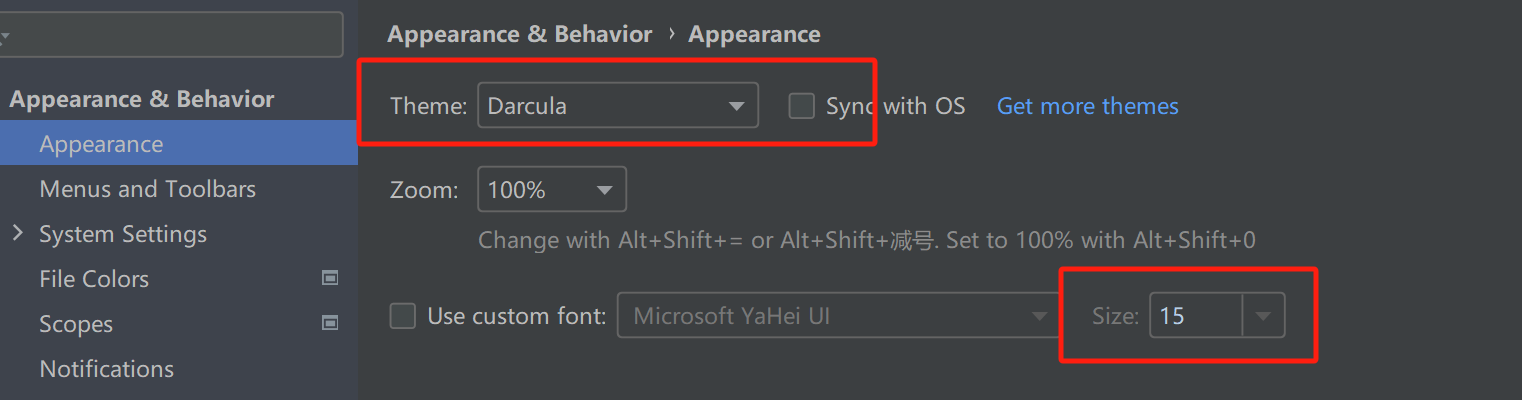Select Appearance & Behavior category in sidebar

141,99
